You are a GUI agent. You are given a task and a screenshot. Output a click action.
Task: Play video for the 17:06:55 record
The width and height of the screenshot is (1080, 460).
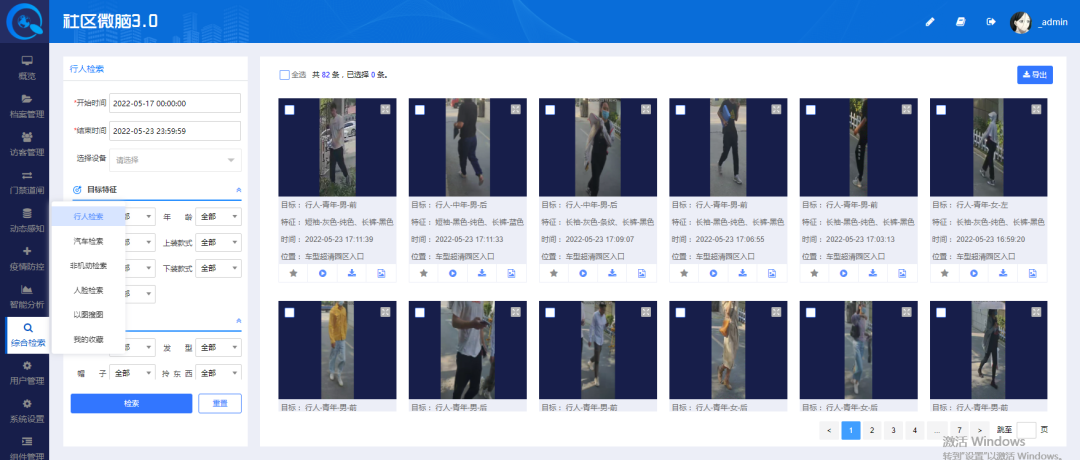click(714, 273)
